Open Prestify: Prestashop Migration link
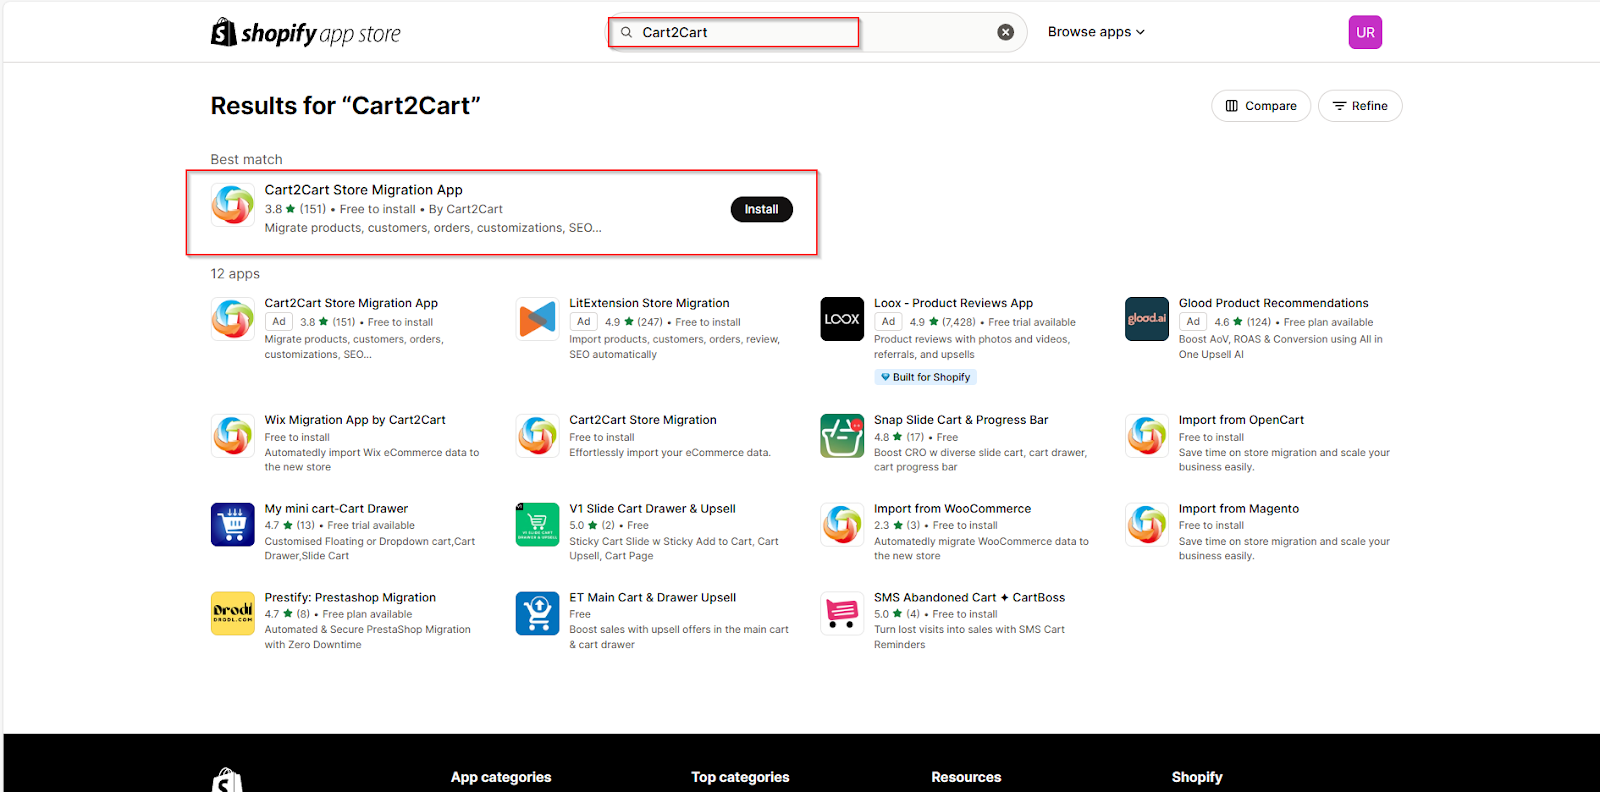The height and width of the screenshot is (792, 1600). pos(350,598)
